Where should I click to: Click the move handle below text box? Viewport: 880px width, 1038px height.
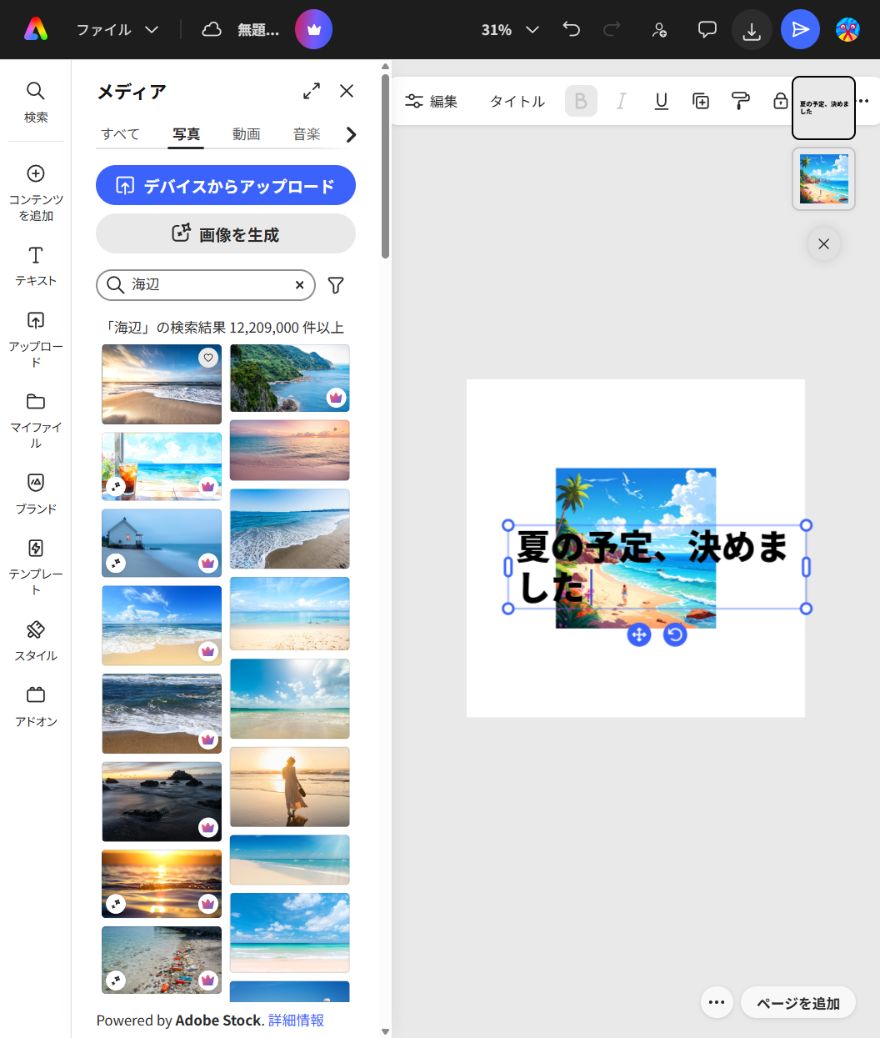click(638, 635)
